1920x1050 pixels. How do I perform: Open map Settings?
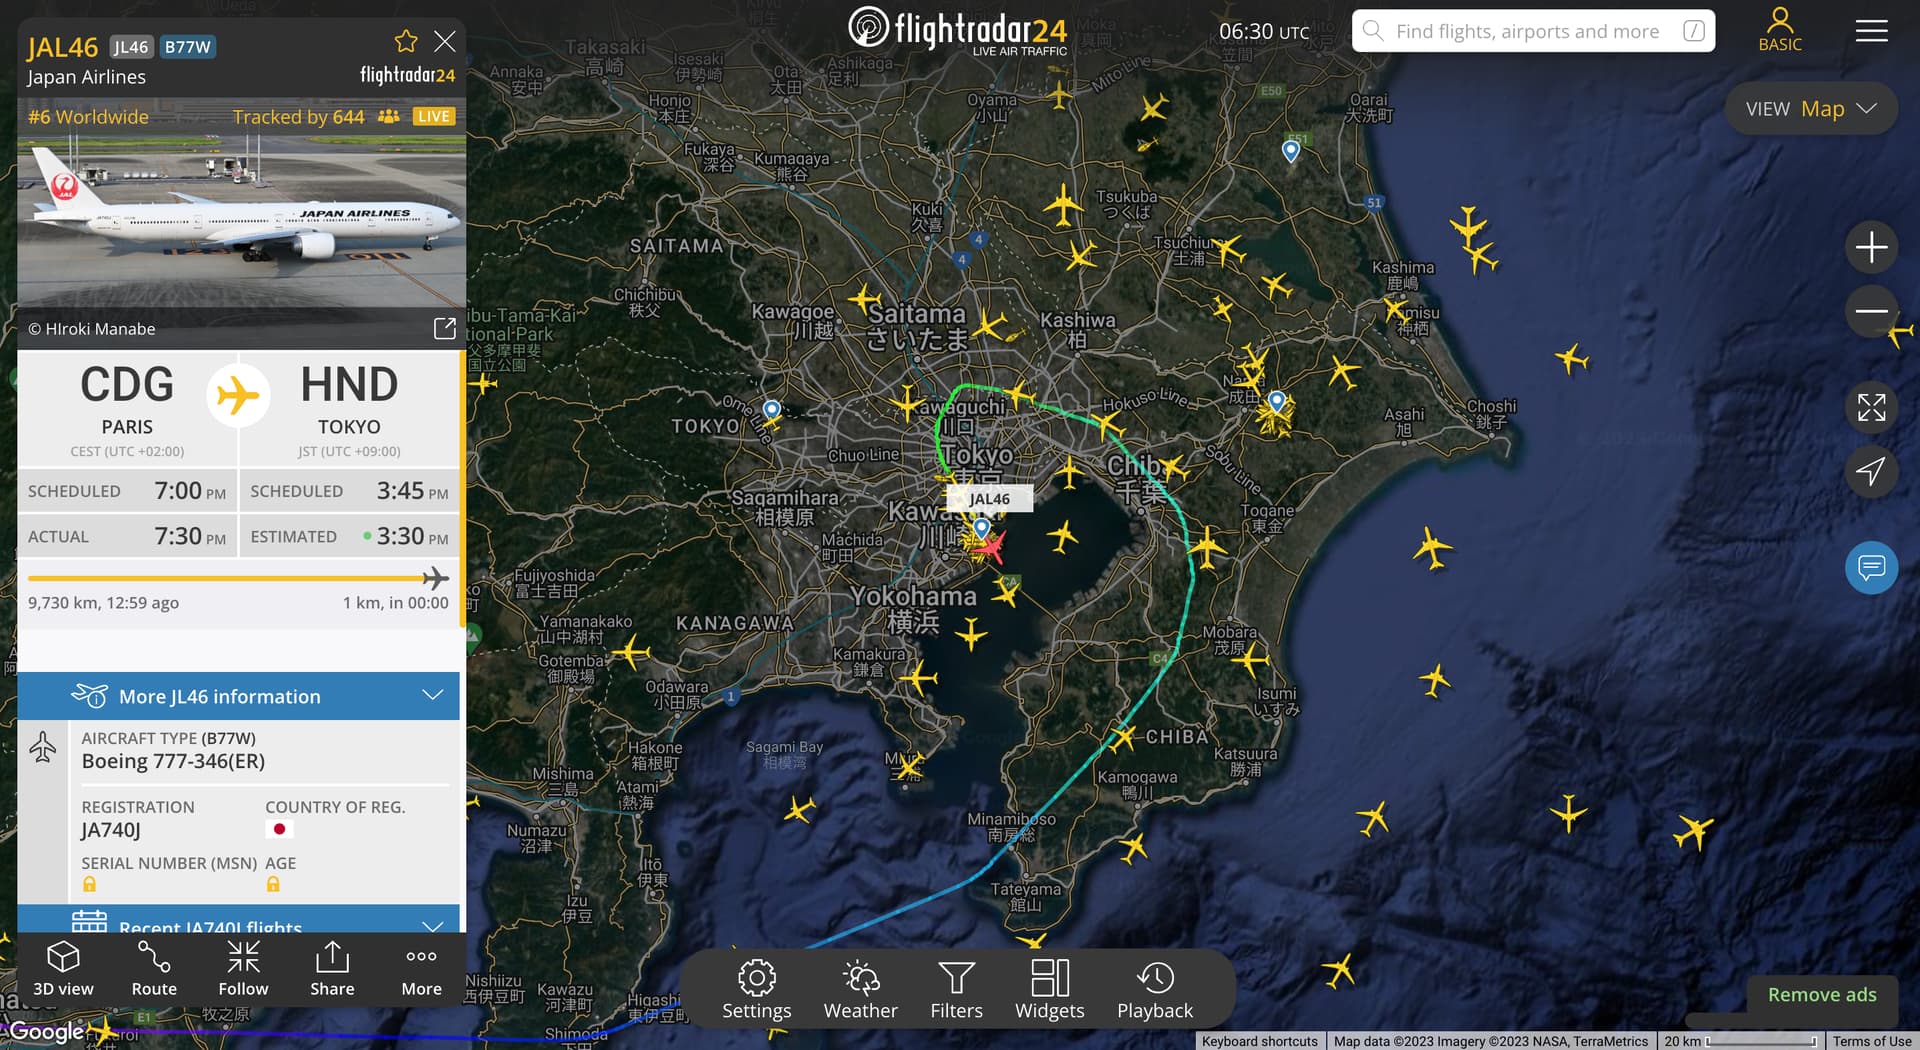[x=757, y=990]
